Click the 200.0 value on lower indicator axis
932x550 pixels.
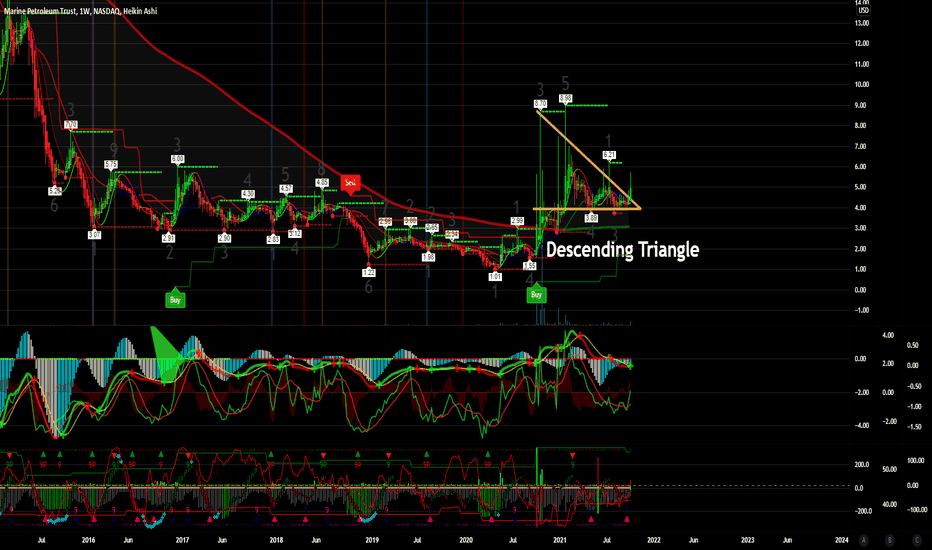(862, 465)
